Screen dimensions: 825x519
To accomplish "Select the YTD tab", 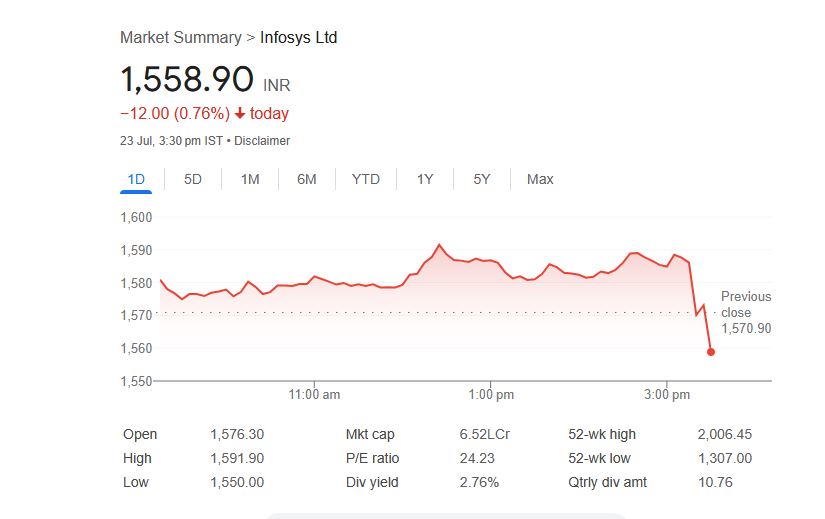I will coord(366,179).
